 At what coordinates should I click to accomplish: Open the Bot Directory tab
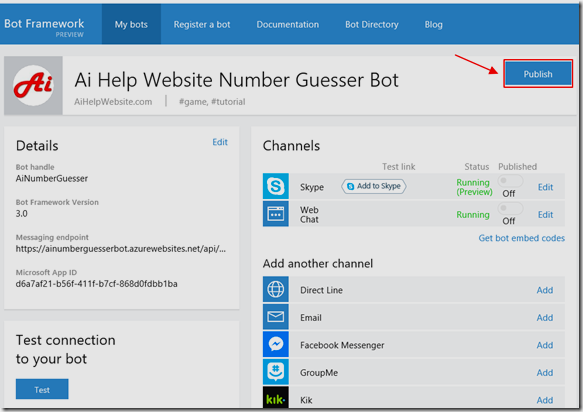click(372, 25)
